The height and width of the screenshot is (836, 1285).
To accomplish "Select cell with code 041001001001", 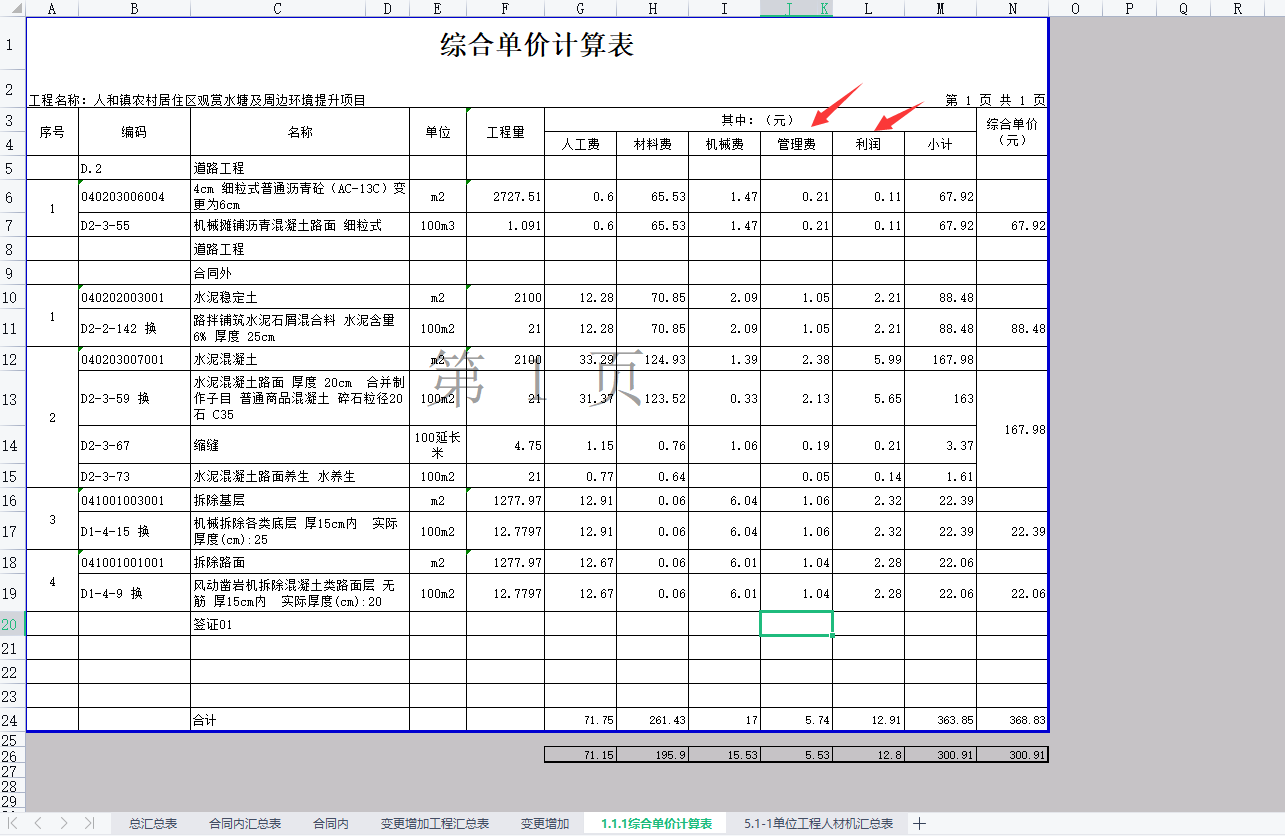I will [x=134, y=562].
